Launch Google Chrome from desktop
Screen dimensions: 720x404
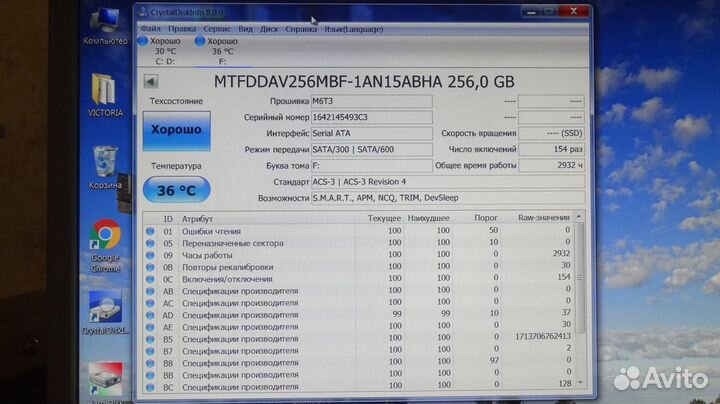105,246
